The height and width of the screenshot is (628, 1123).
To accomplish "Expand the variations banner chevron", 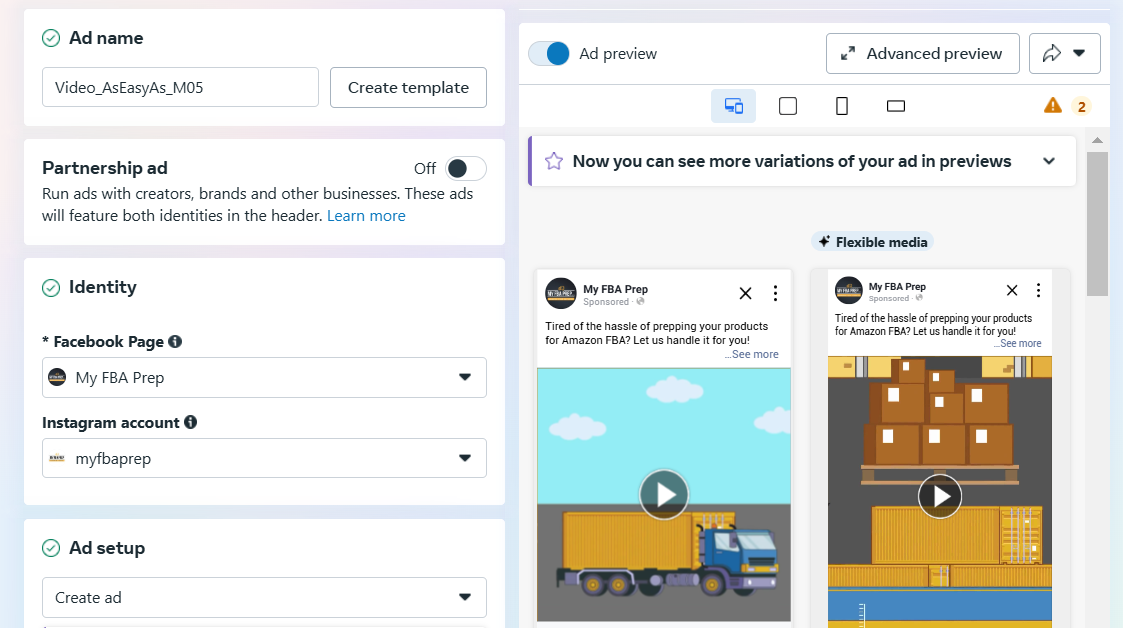I will click(x=1049, y=161).
